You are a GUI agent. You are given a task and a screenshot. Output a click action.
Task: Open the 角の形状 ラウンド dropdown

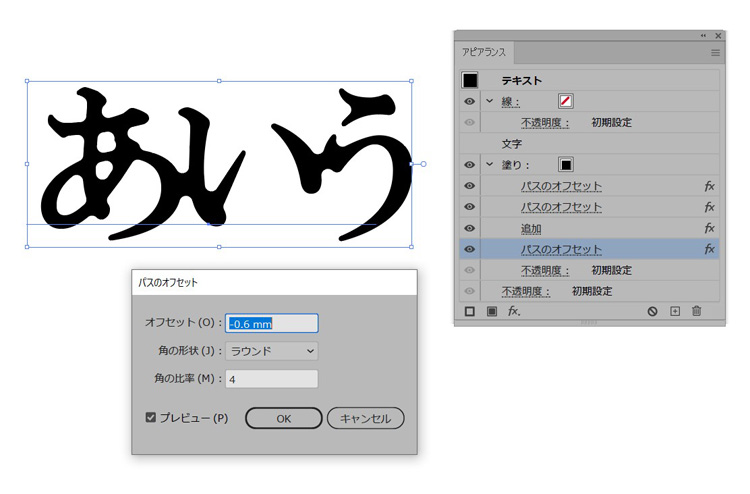point(272,351)
